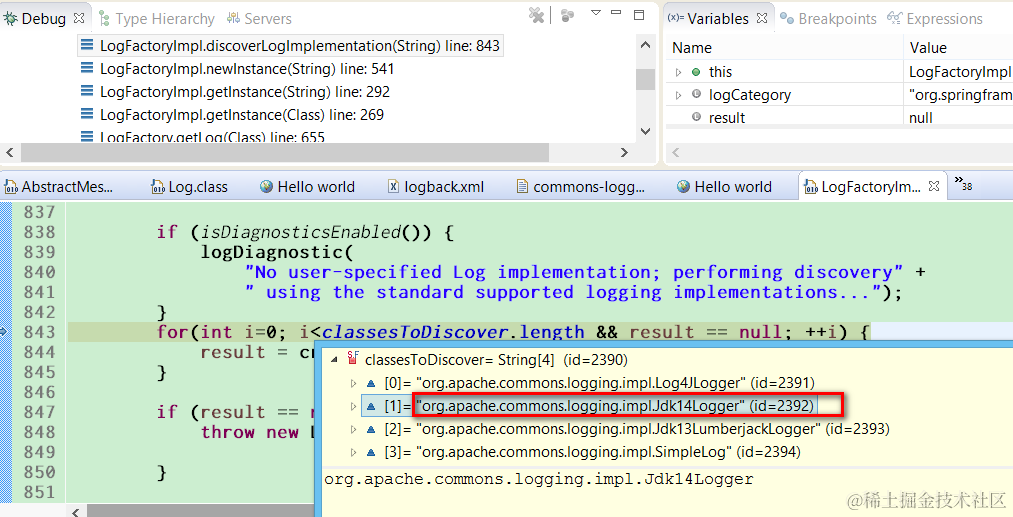Screen dimensions: 1013x517
Task: Select the [1] Jdk14Logger entry row
Action: 589,406
